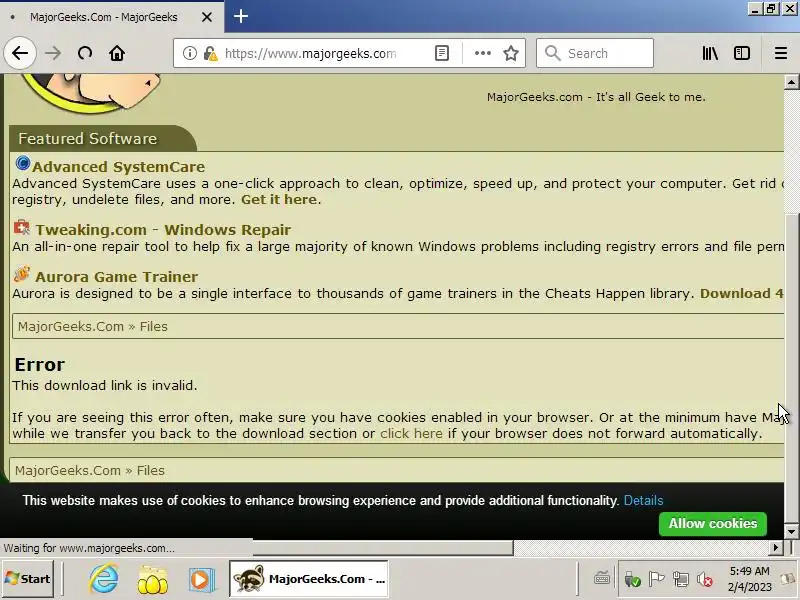The width and height of the screenshot is (800, 600).
Task: Click the horizontal scrollbar right arrow
Action: tap(776, 547)
